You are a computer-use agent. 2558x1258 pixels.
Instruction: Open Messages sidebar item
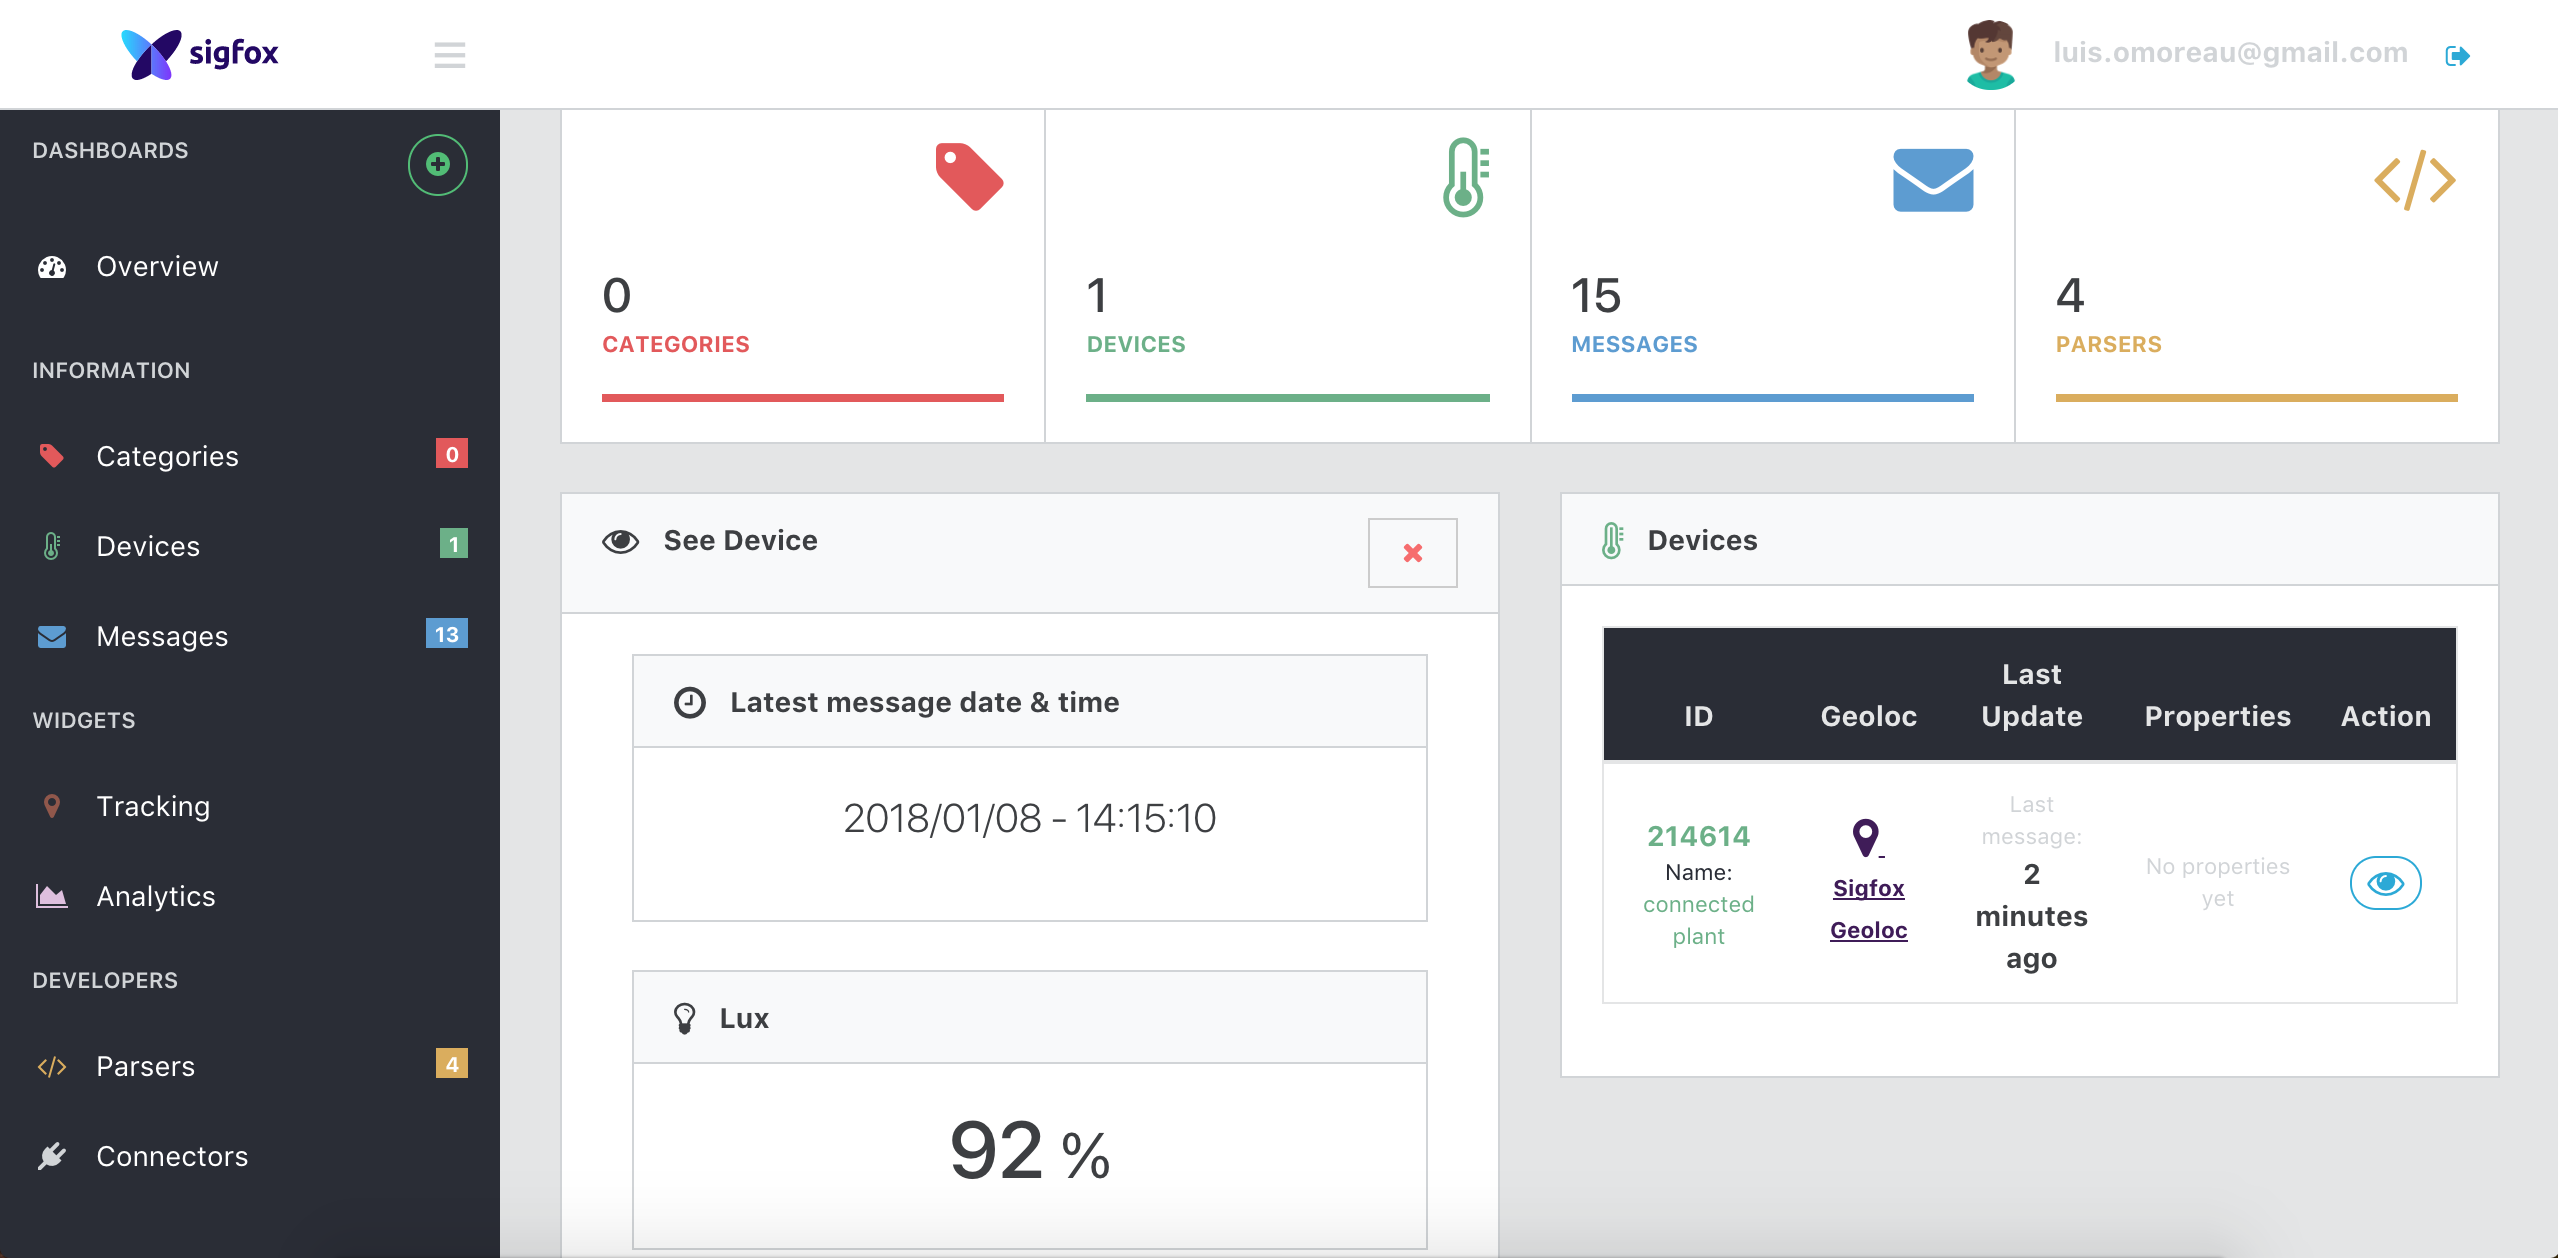coord(162,637)
